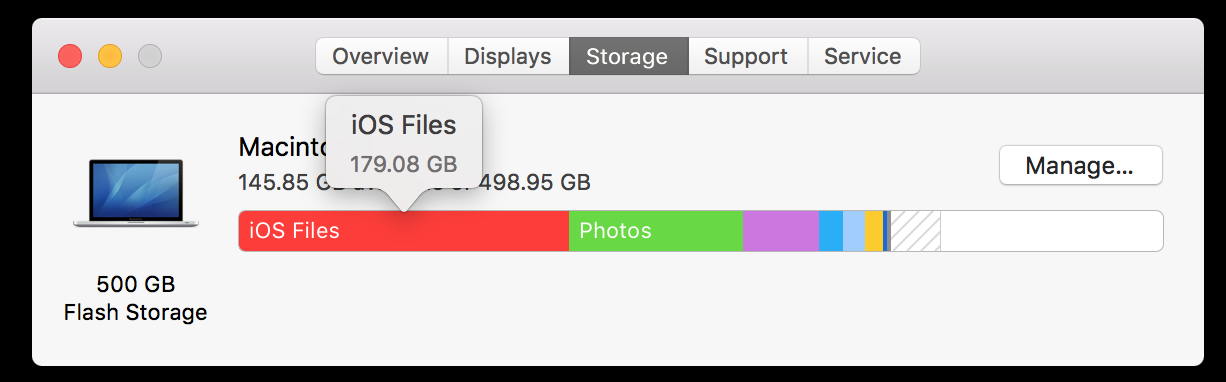
Task: Click the 500 GB Flash Storage label
Action: [x=136, y=297]
